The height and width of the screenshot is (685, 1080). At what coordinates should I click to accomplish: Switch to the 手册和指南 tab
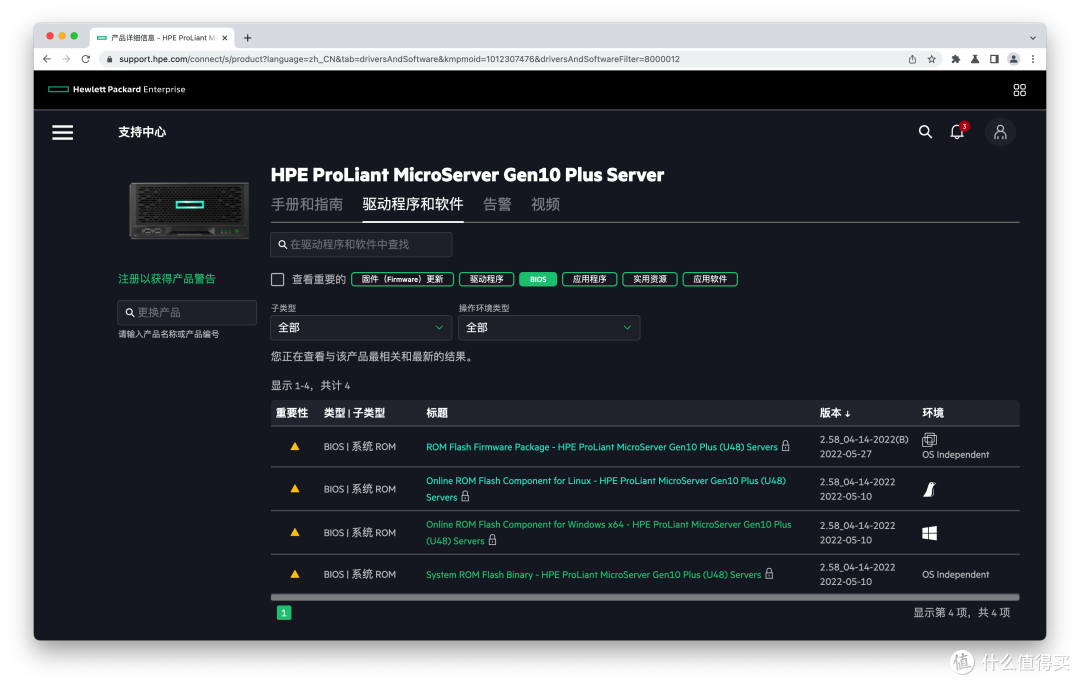click(x=307, y=203)
